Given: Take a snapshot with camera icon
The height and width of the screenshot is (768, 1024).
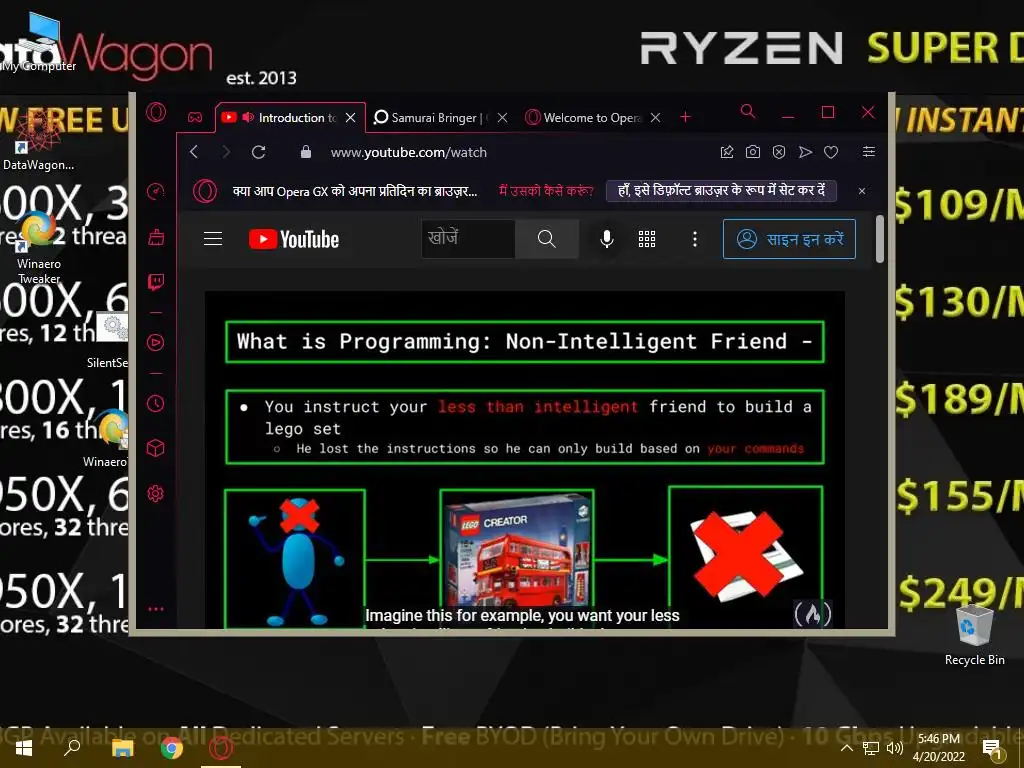Looking at the screenshot, I should pyautogui.click(x=752, y=152).
